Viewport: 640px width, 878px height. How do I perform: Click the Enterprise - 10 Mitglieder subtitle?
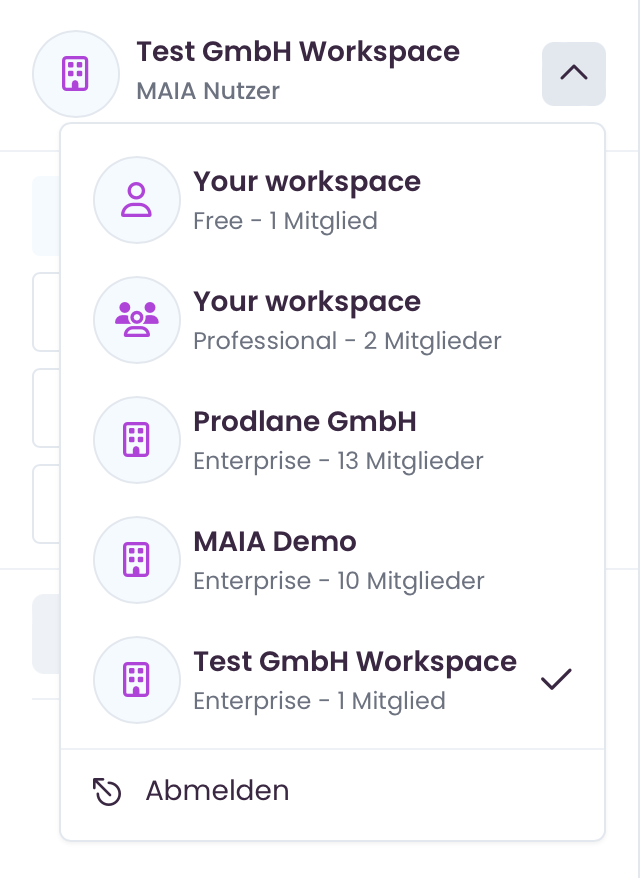point(339,581)
